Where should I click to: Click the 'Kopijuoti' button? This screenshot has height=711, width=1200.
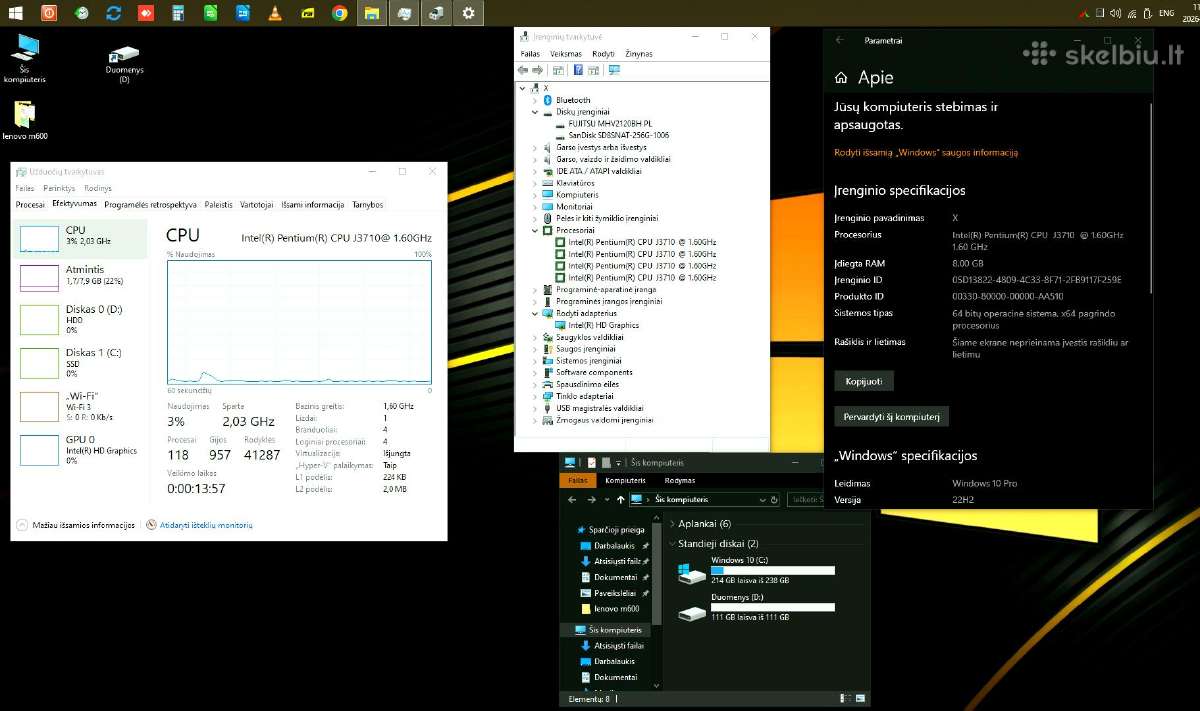click(x=864, y=381)
